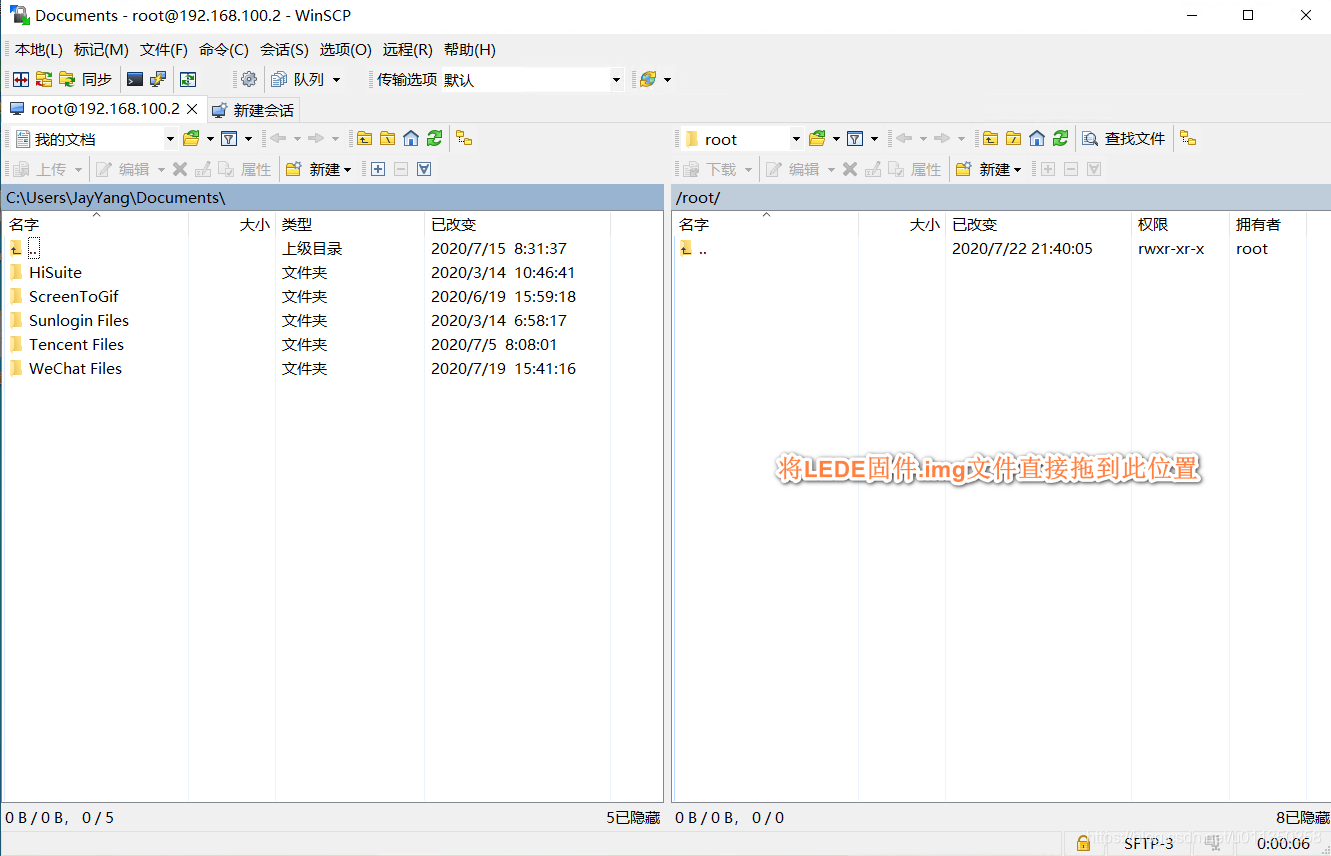The image size is (1331, 856).
Task: Sort remote panel by 拥有者 column
Action: (1267, 224)
